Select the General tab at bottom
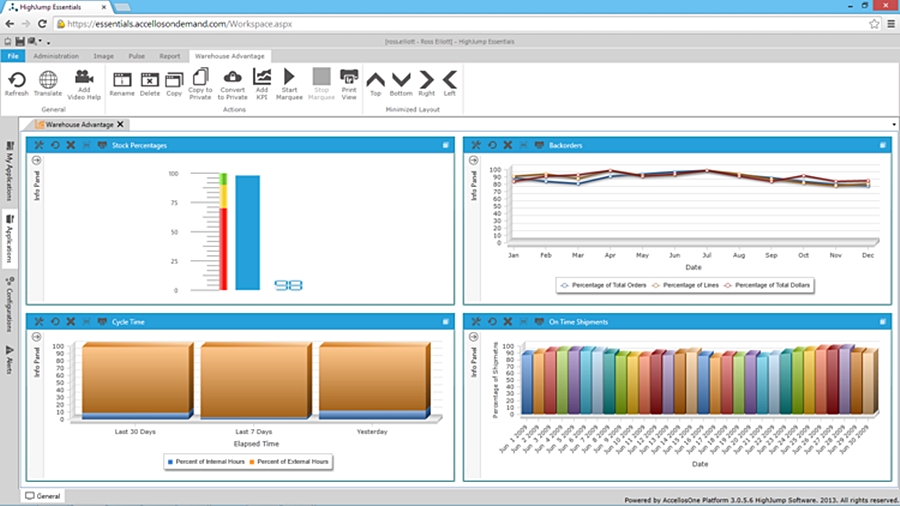Viewport: 900px width, 506px height. pos(43,496)
